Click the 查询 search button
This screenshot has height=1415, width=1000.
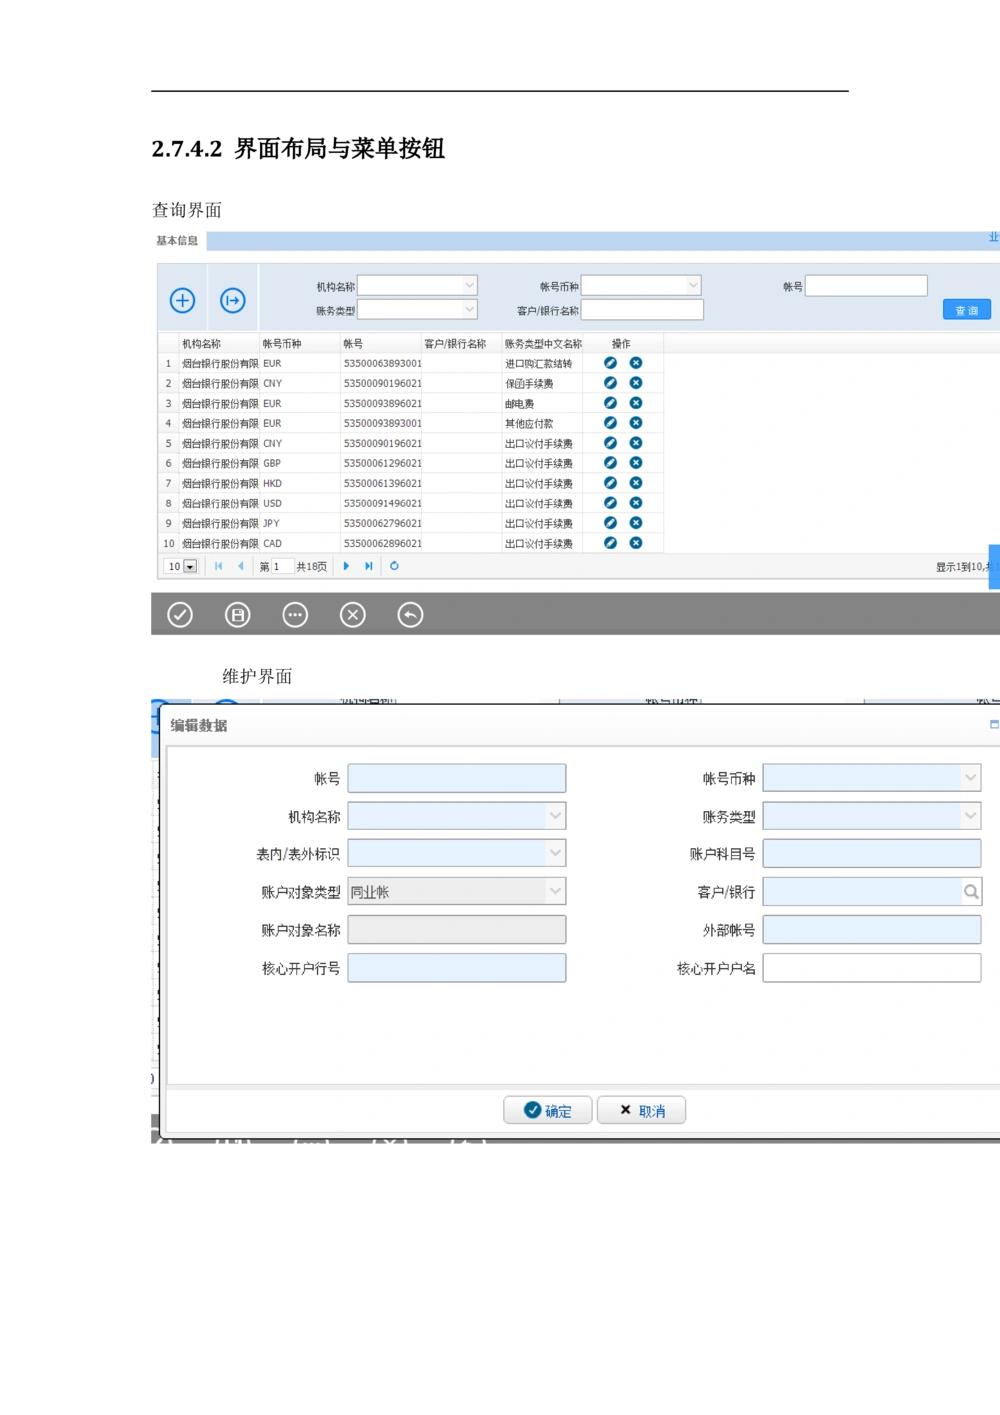(x=966, y=310)
